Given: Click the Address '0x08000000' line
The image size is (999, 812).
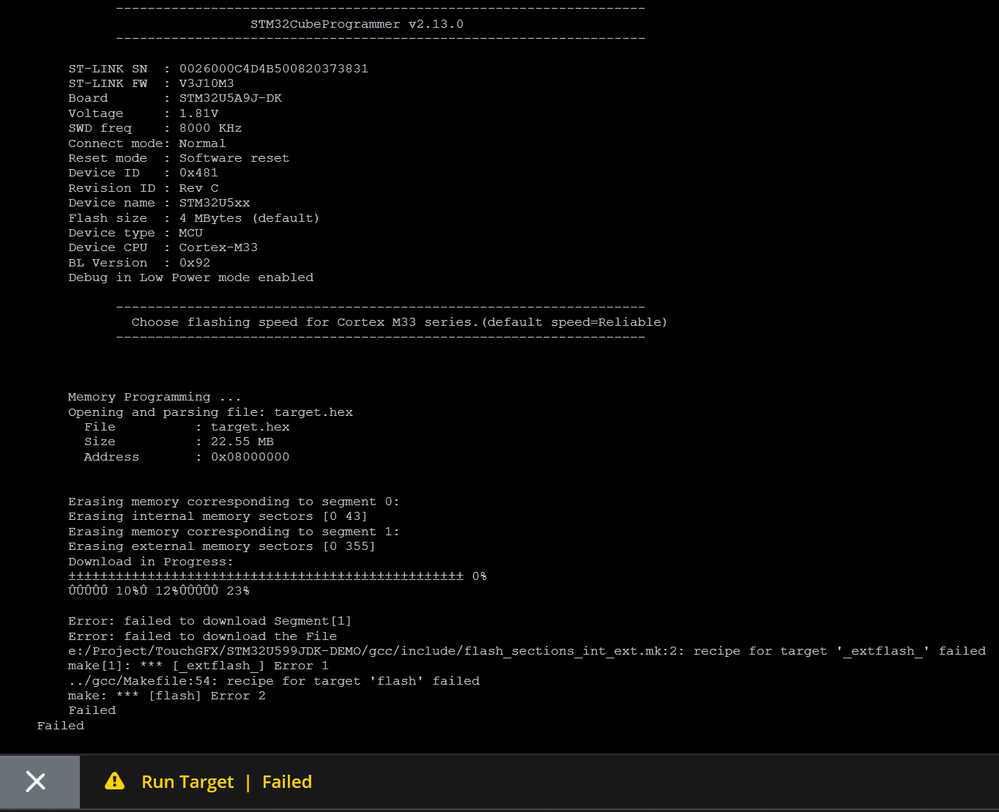Looking at the screenshot, I should 187,456.
